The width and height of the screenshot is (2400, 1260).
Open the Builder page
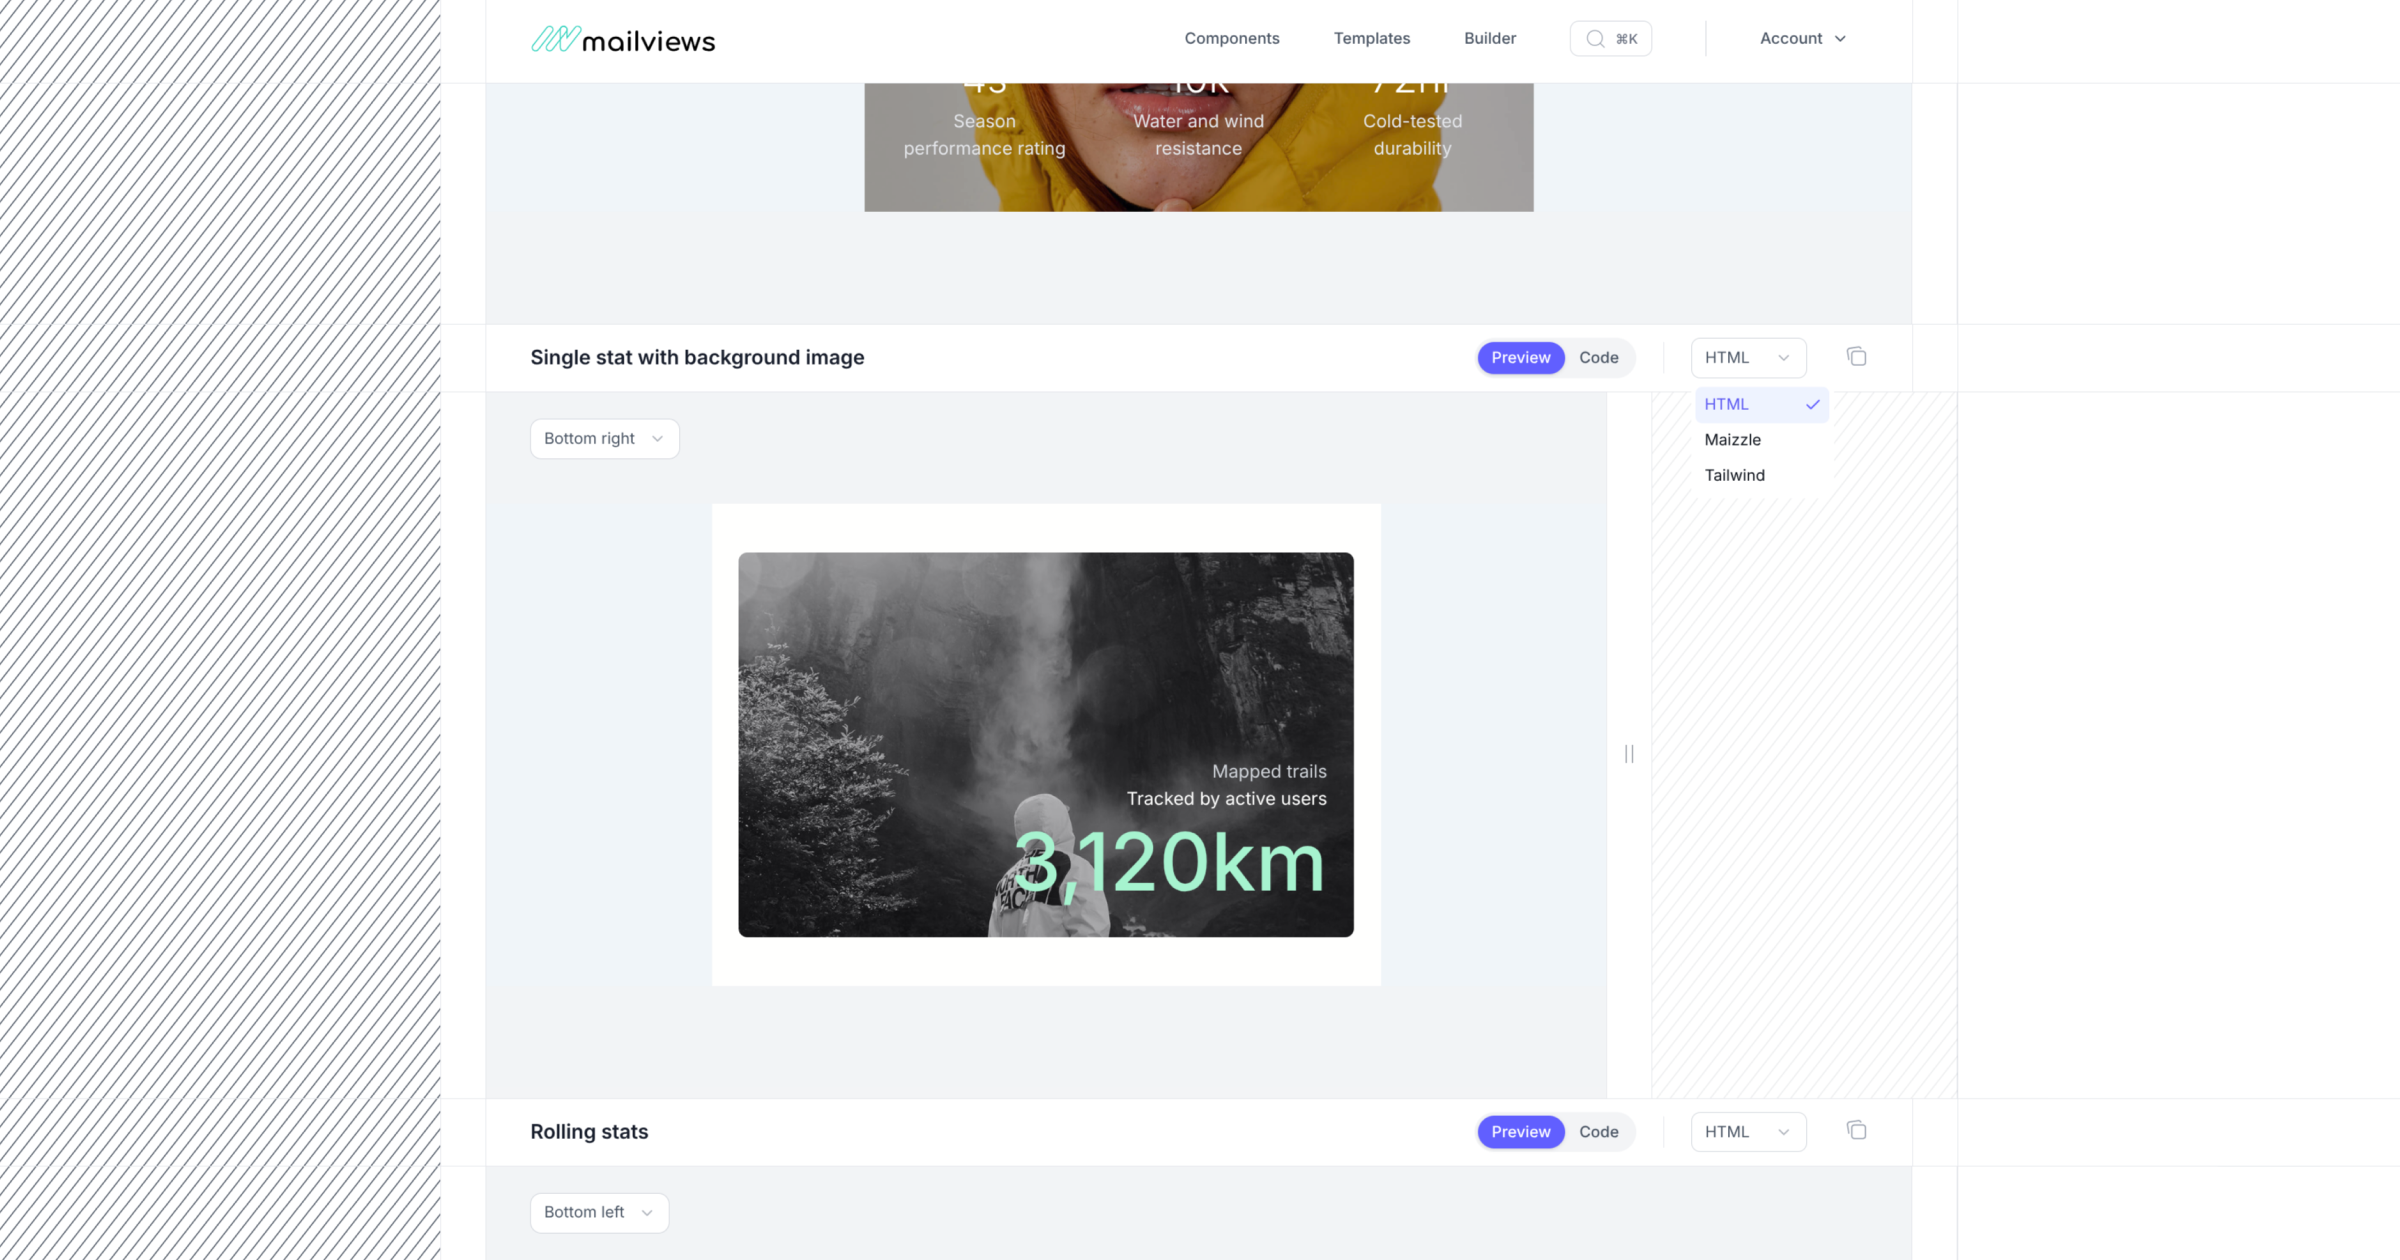click(x=1489, y=38)
